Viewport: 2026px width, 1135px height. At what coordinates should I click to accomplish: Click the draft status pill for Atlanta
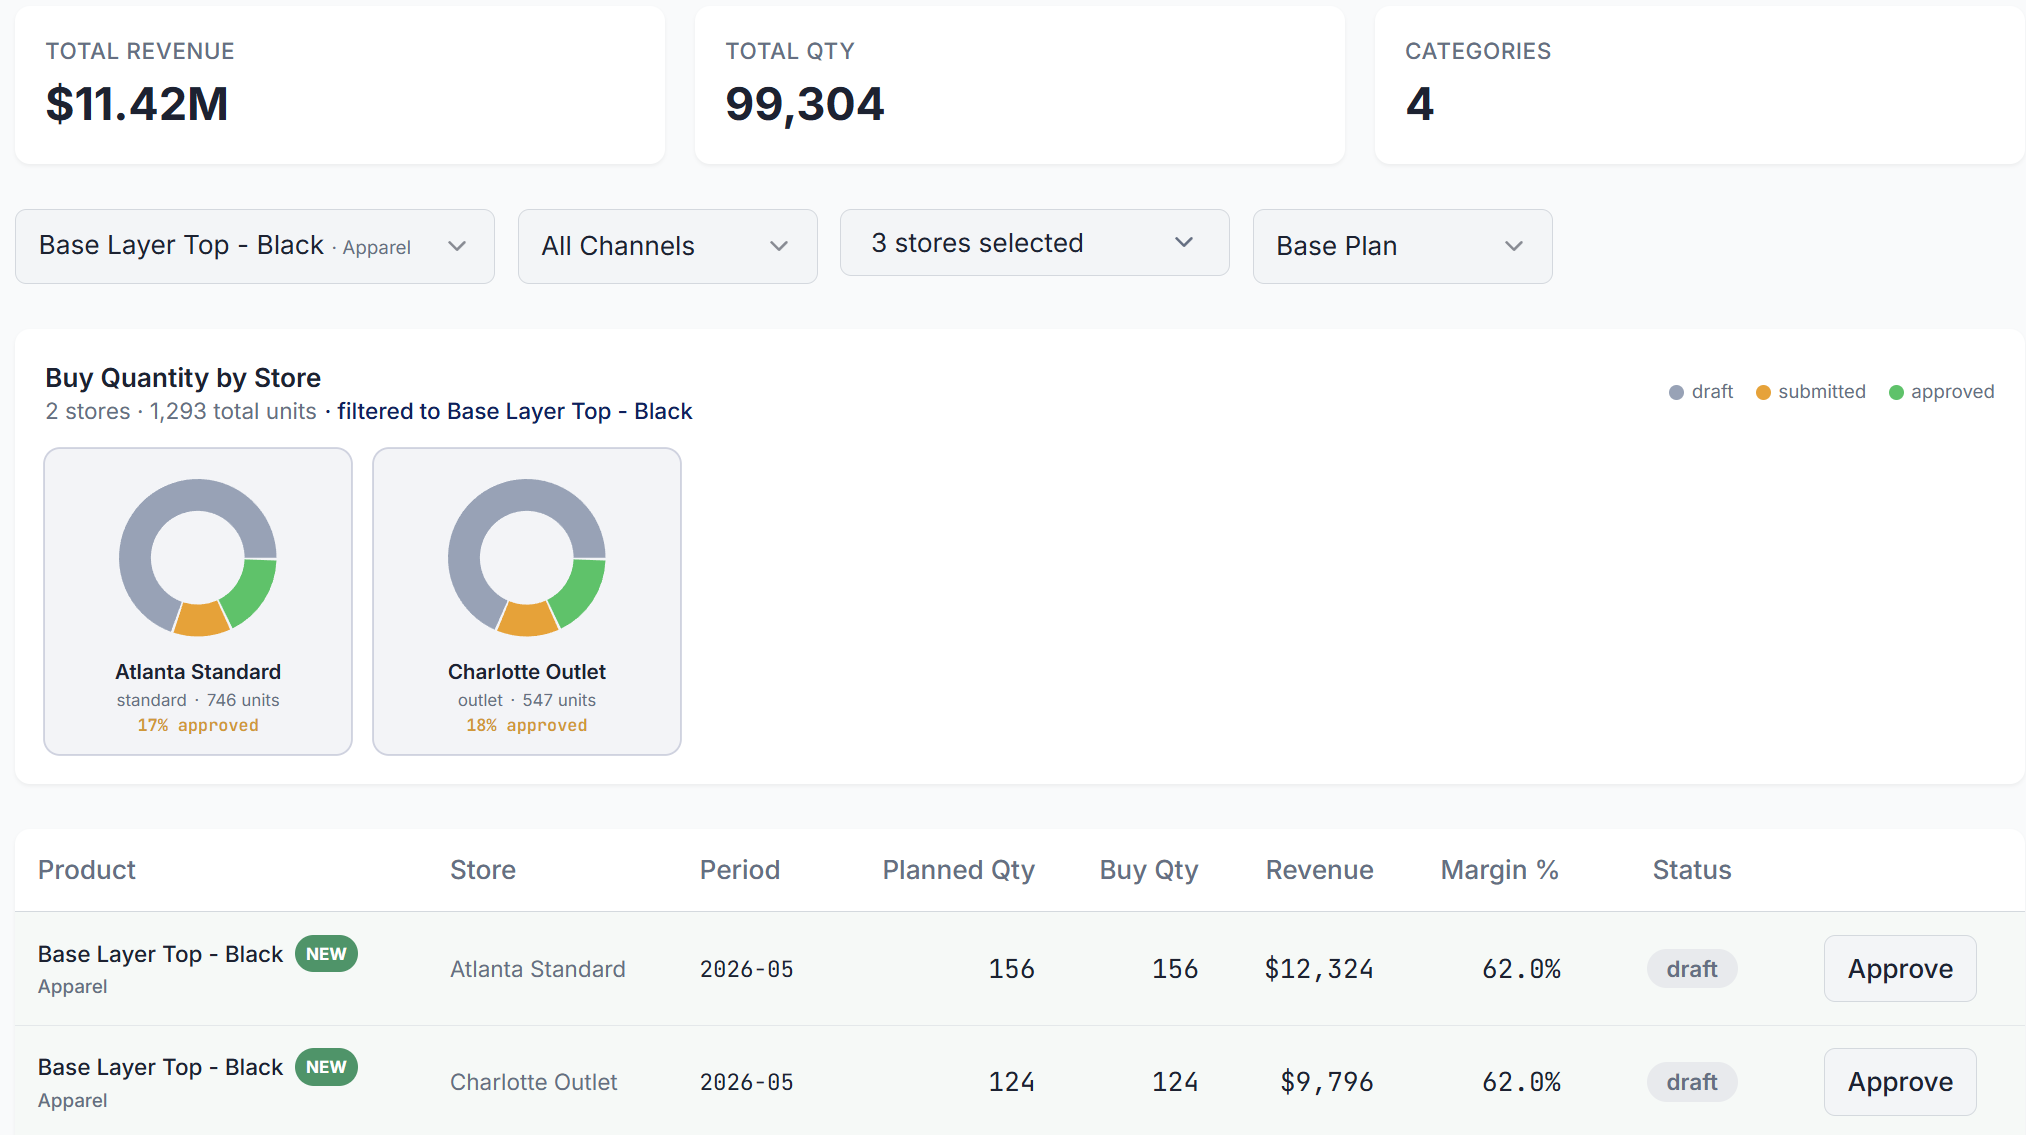[1691, 969]
